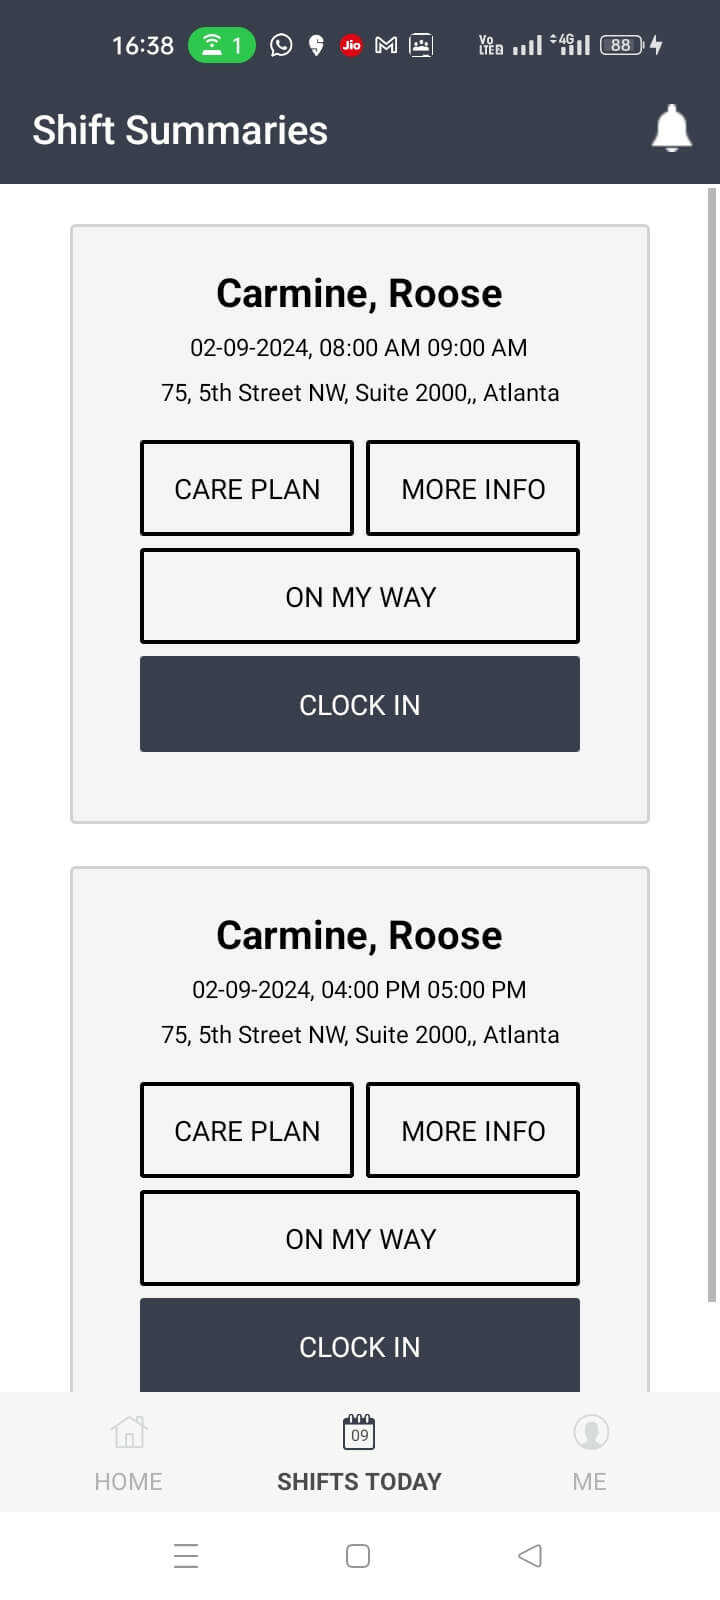Open More Info for the 04:00 PM shift
Image resolution: width=720 pixels, height=1600 pixels.
[473, 1130]
